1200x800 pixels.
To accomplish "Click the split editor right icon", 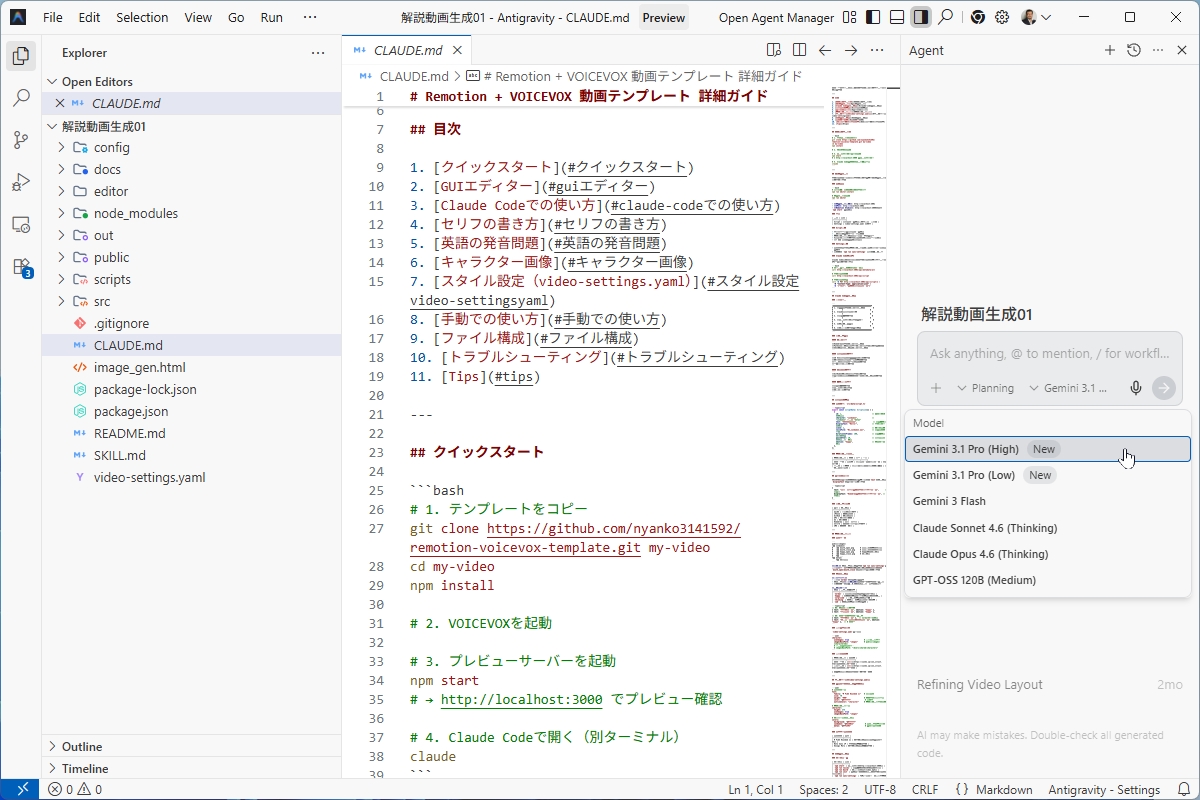I will (799, 50).
